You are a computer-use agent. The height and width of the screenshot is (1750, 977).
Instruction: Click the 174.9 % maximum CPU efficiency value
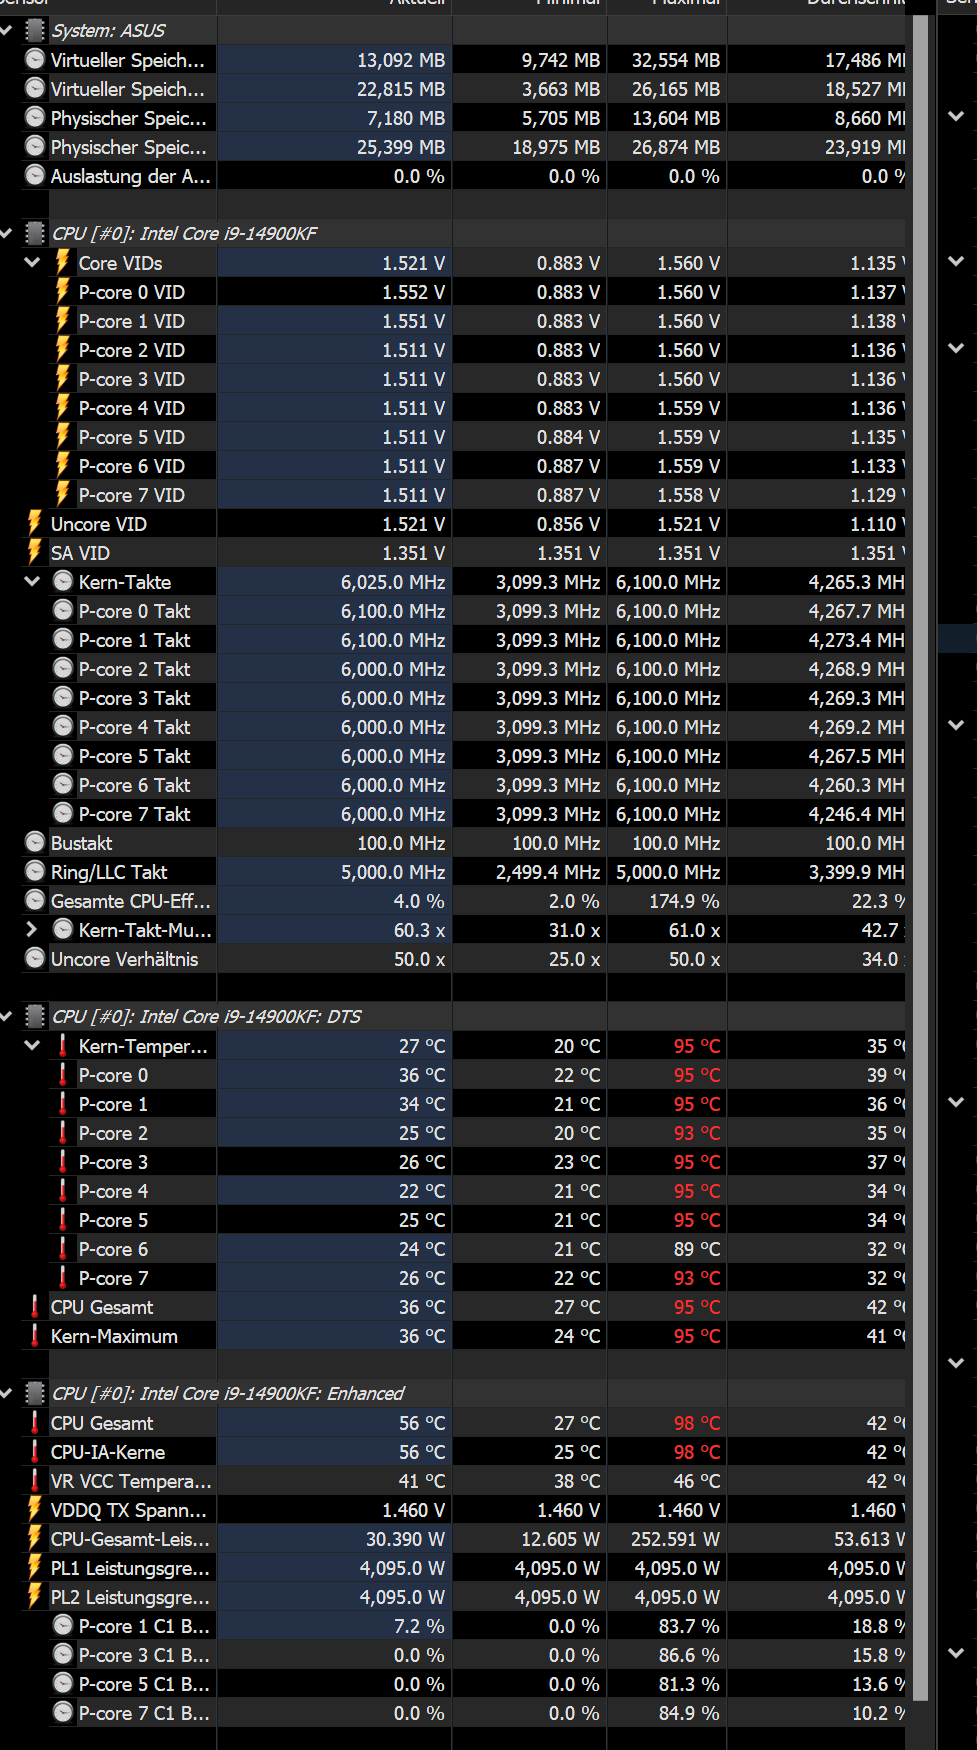click(684, 901)
